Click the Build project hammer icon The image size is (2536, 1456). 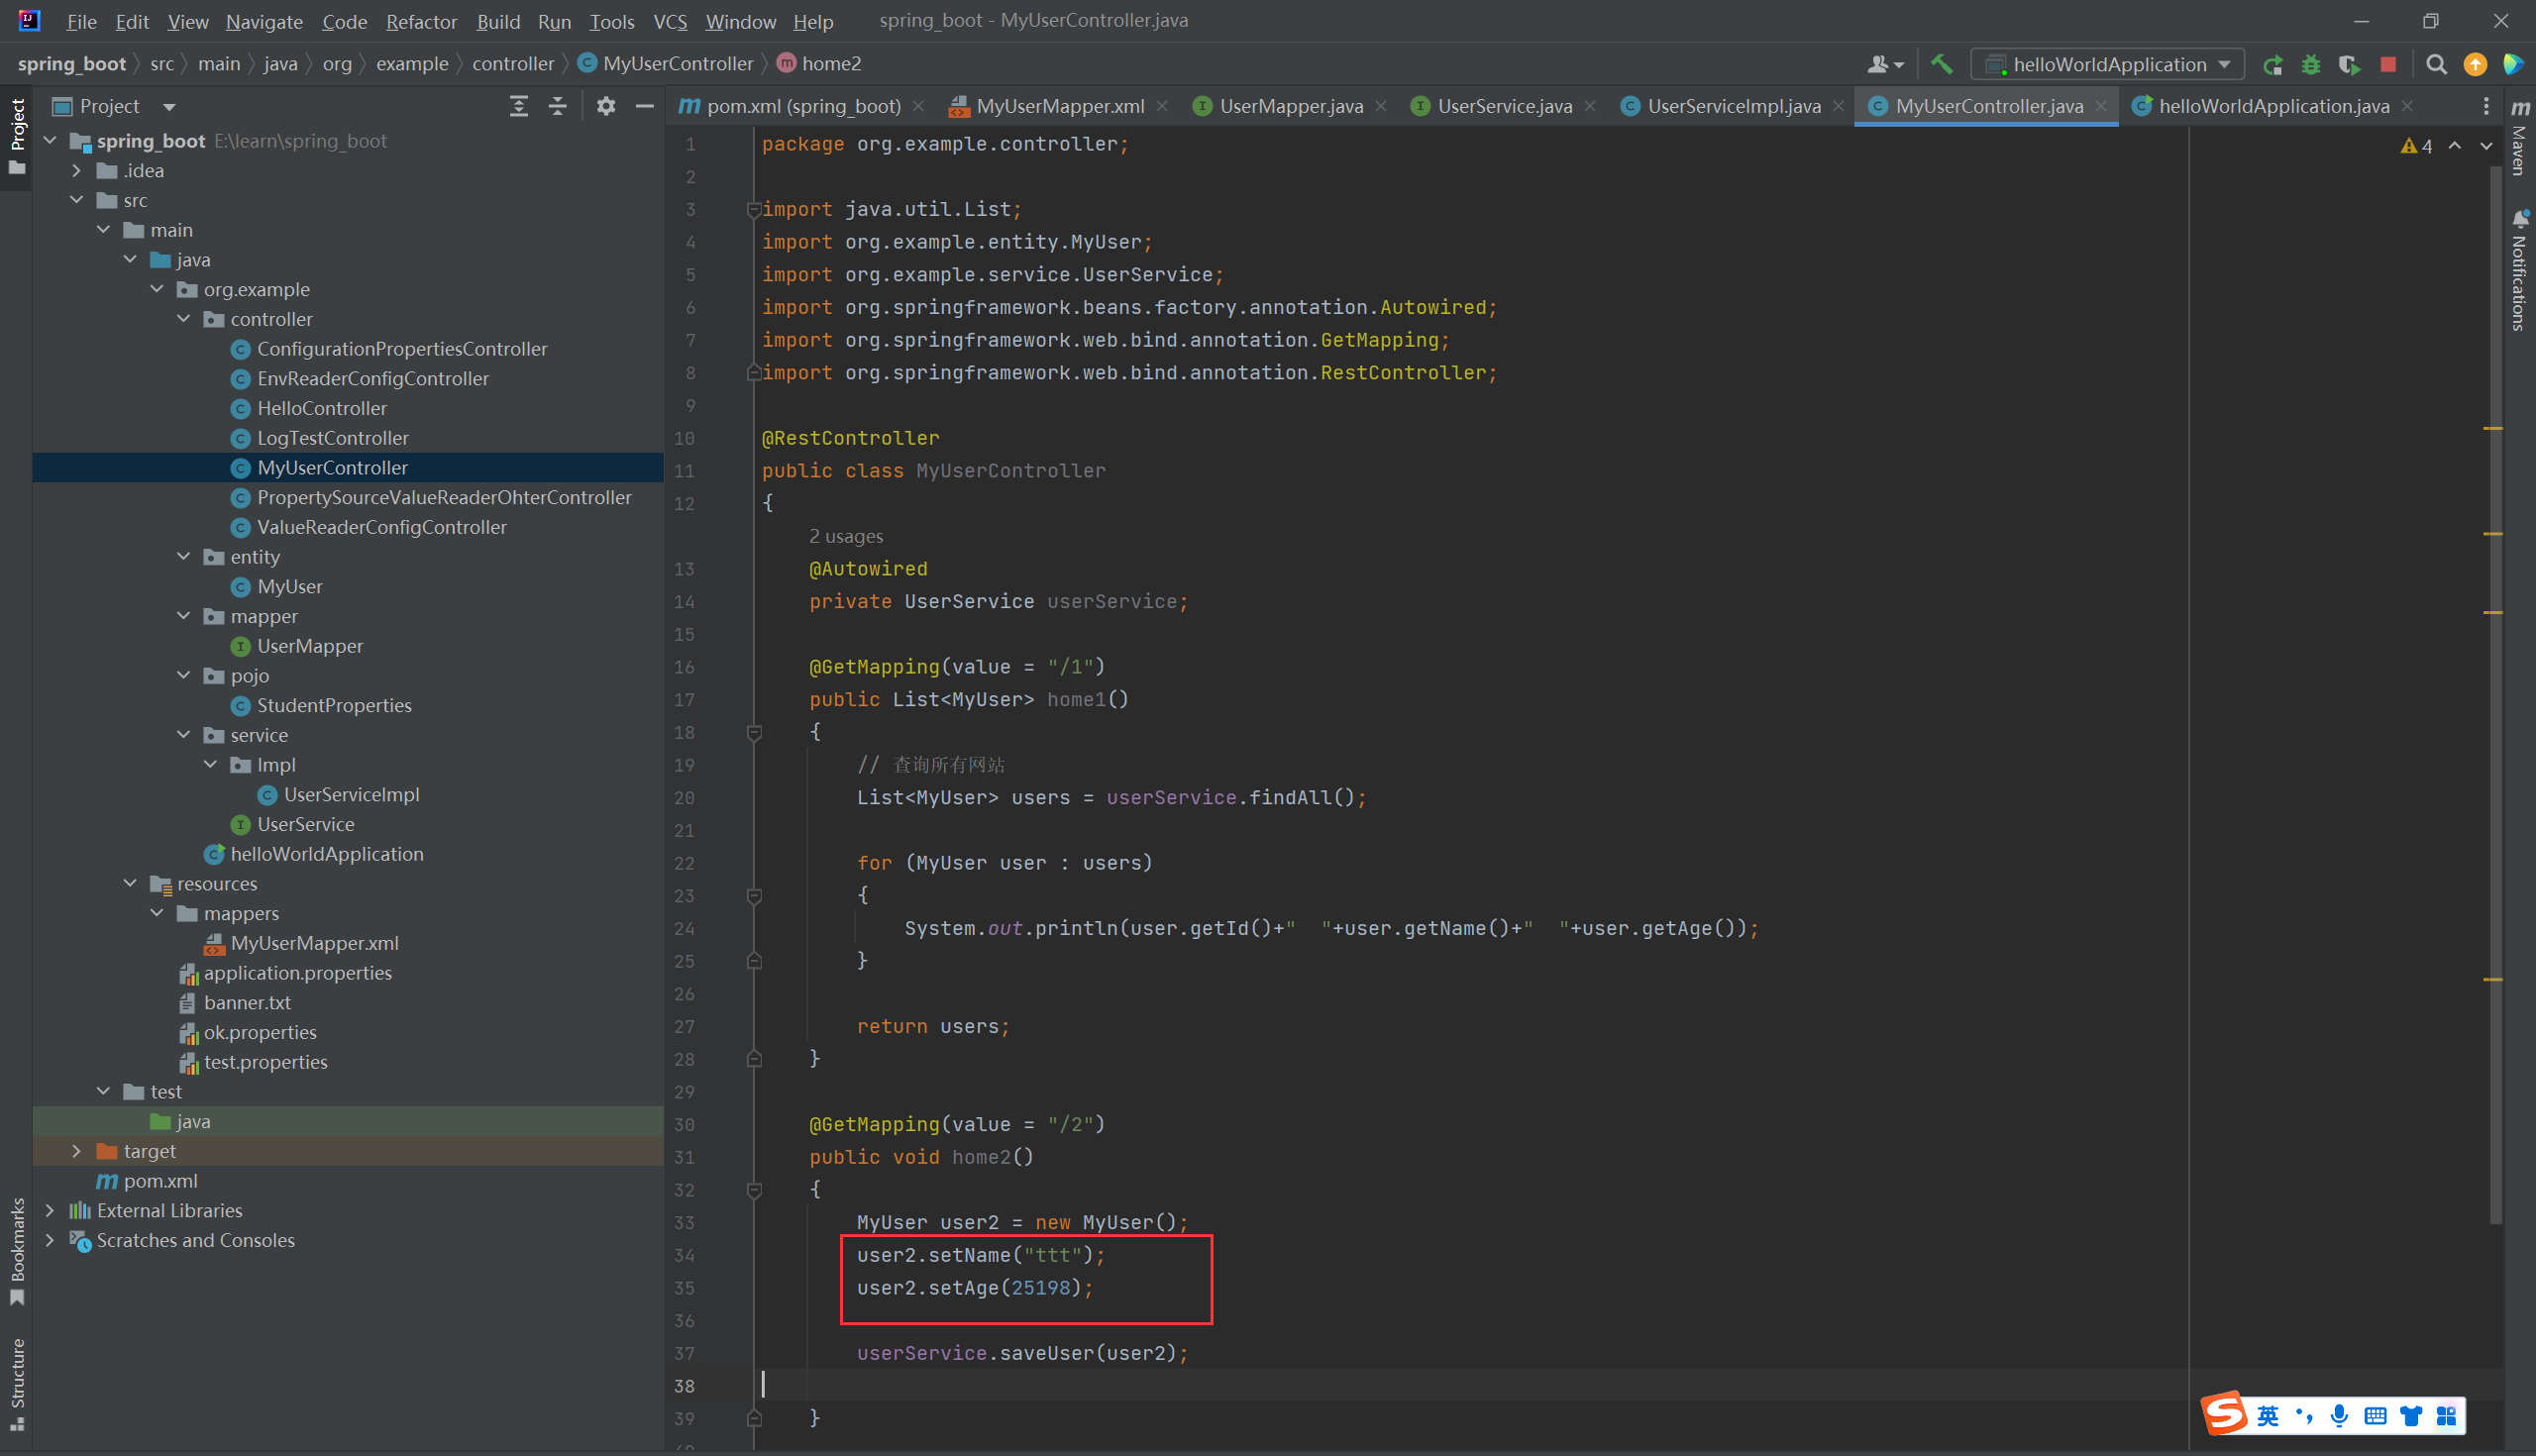pos(1941,64)
